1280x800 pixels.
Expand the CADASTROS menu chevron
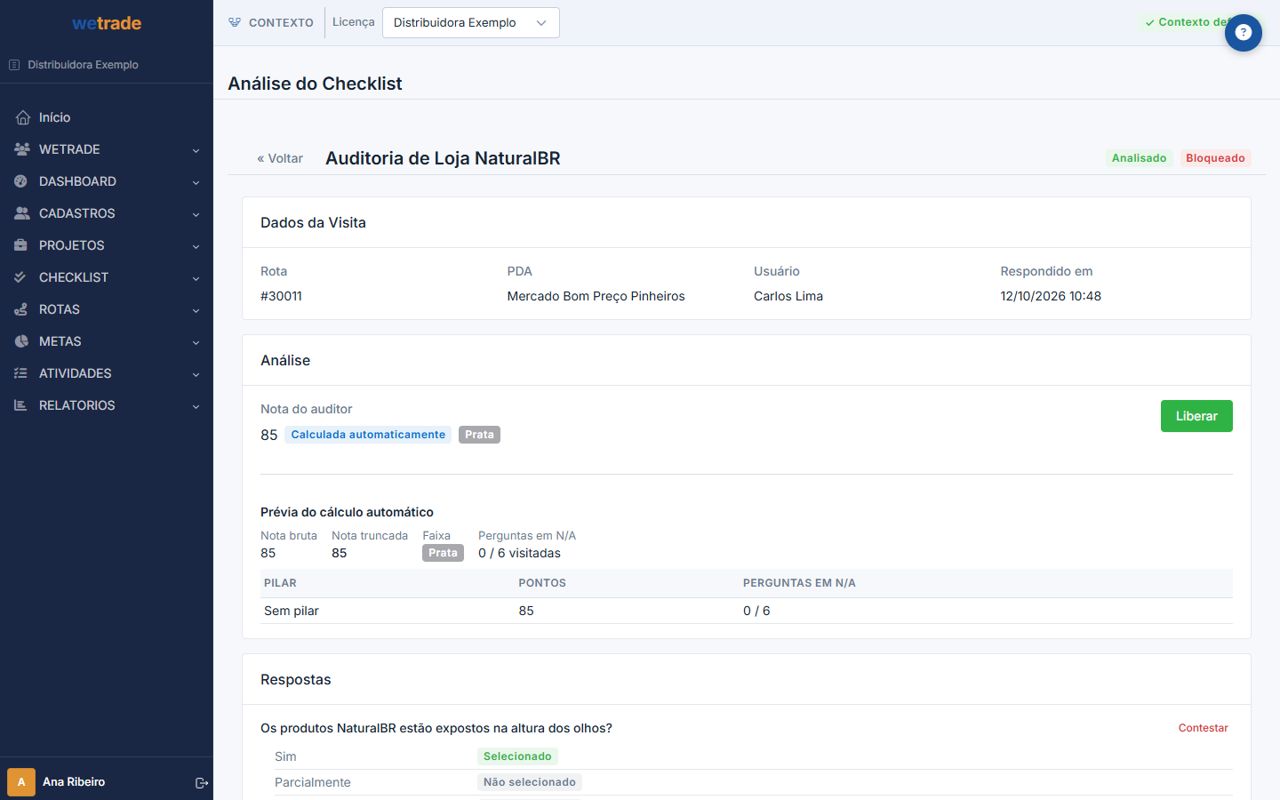point(196,215)
